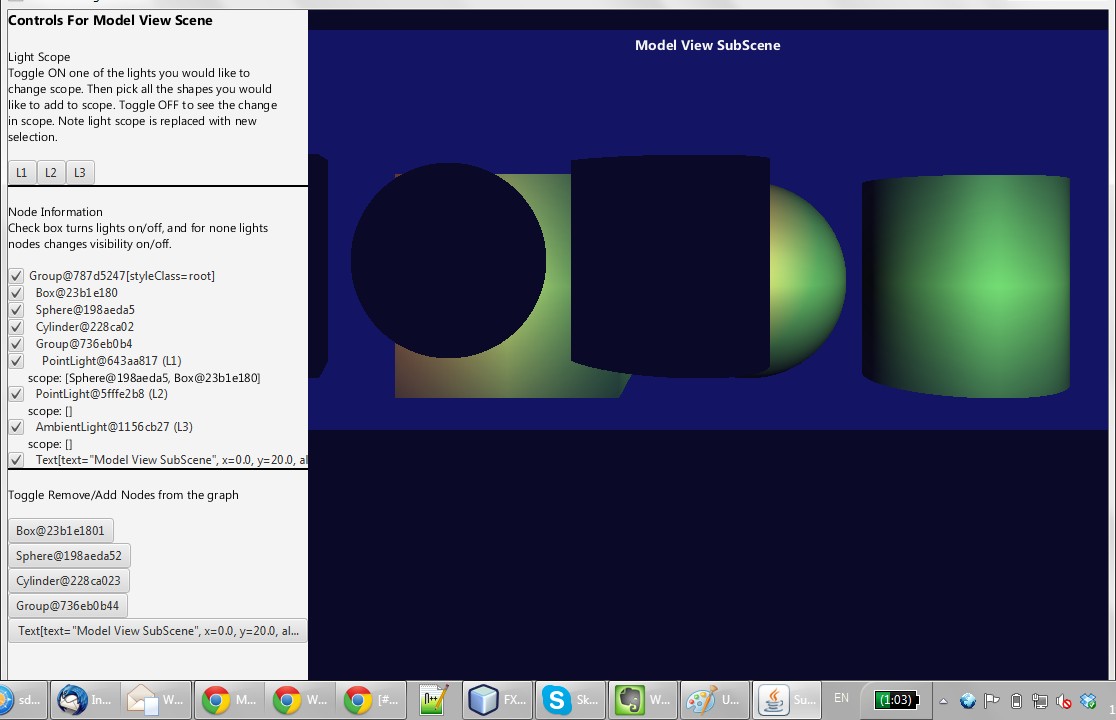Toggle the L2 light scope button
1116x720 pixels.
point(51,173)
